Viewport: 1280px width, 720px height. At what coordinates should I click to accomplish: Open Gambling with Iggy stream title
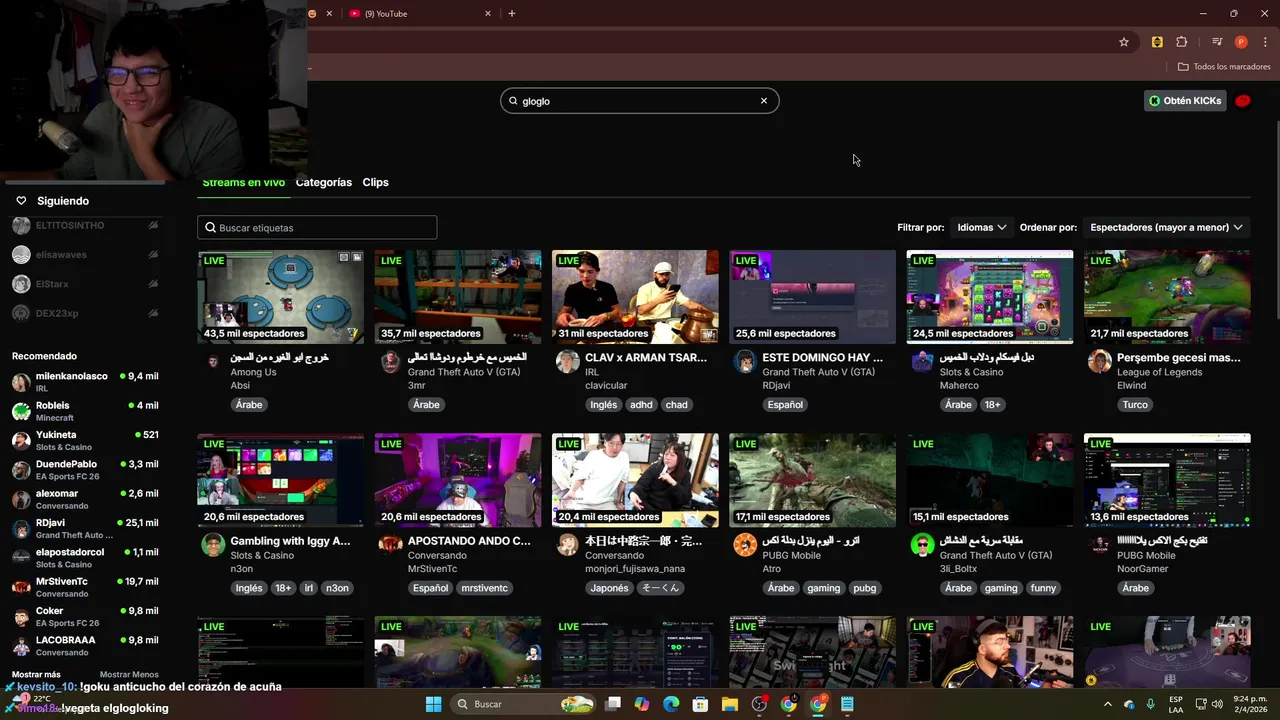coord(290,541)
